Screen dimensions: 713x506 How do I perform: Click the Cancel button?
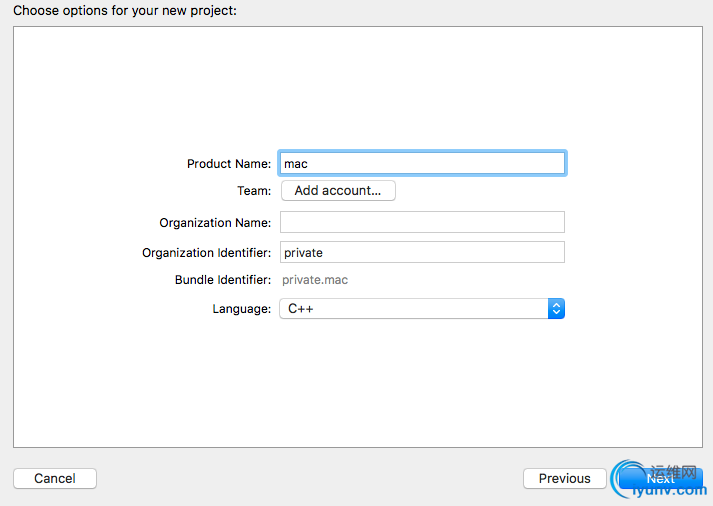click(55, 478)
